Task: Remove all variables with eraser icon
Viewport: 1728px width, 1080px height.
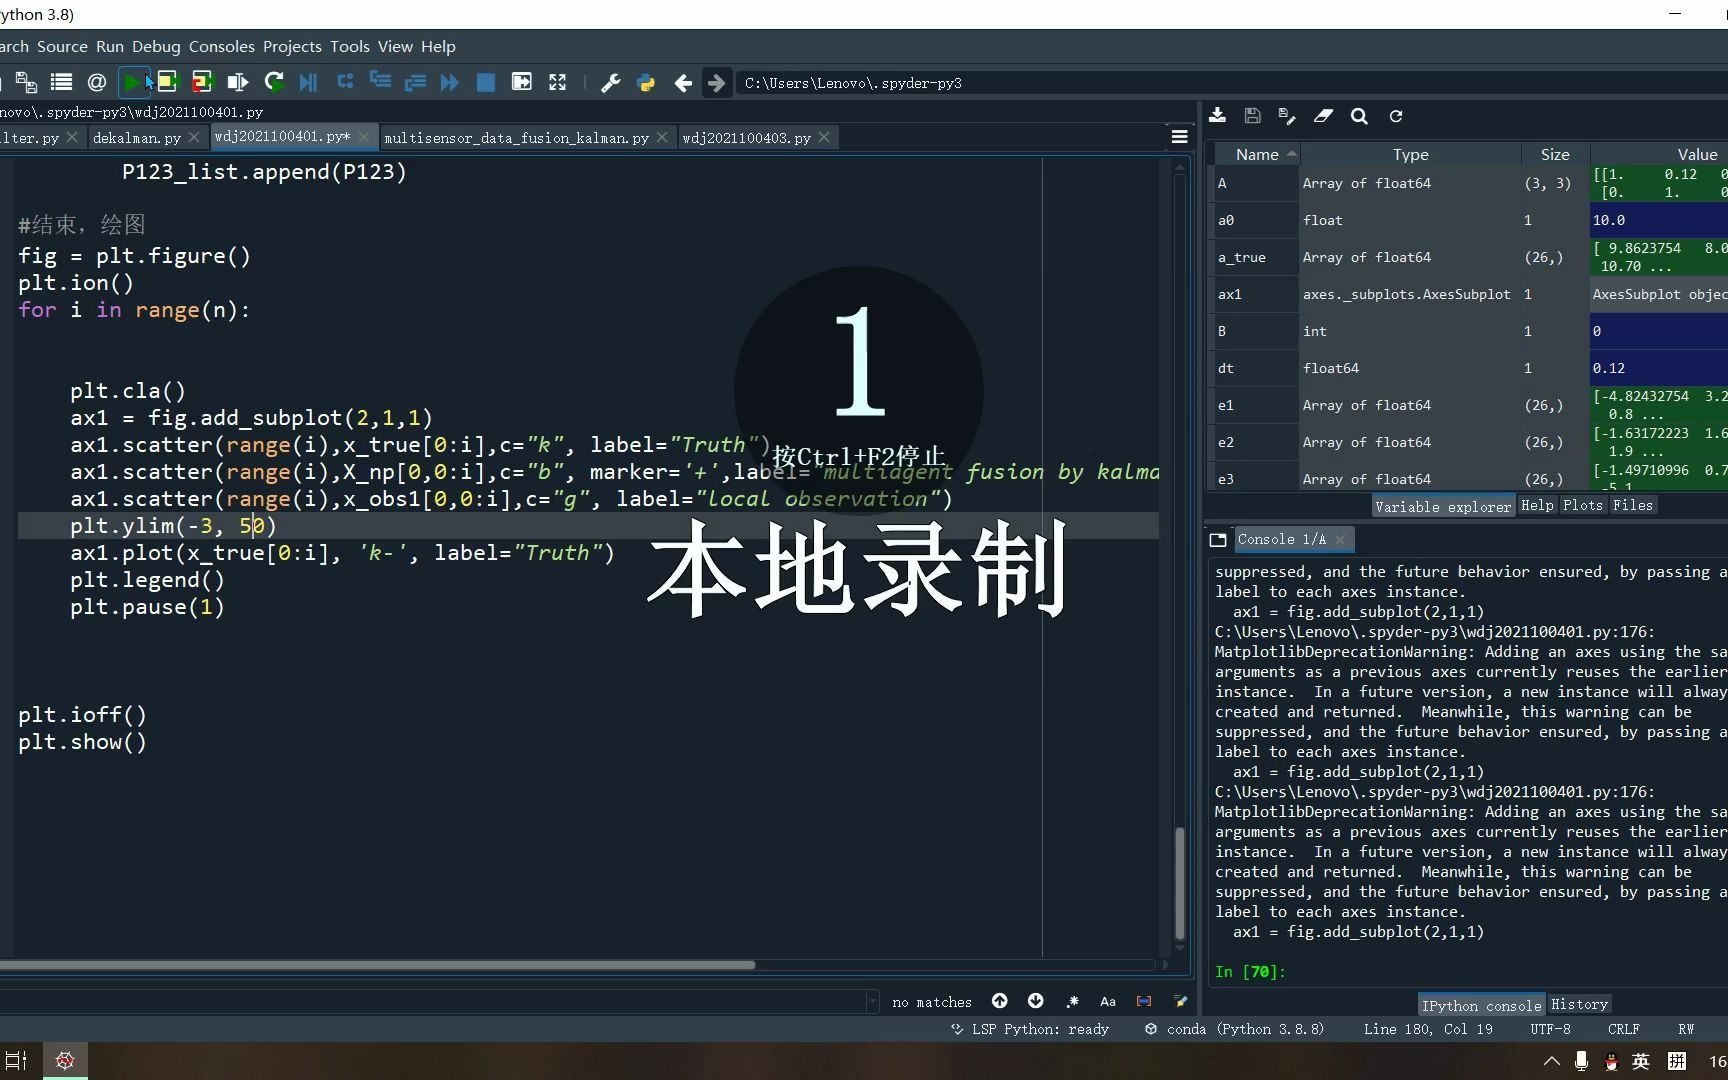Action: [x=1323, y=115]
